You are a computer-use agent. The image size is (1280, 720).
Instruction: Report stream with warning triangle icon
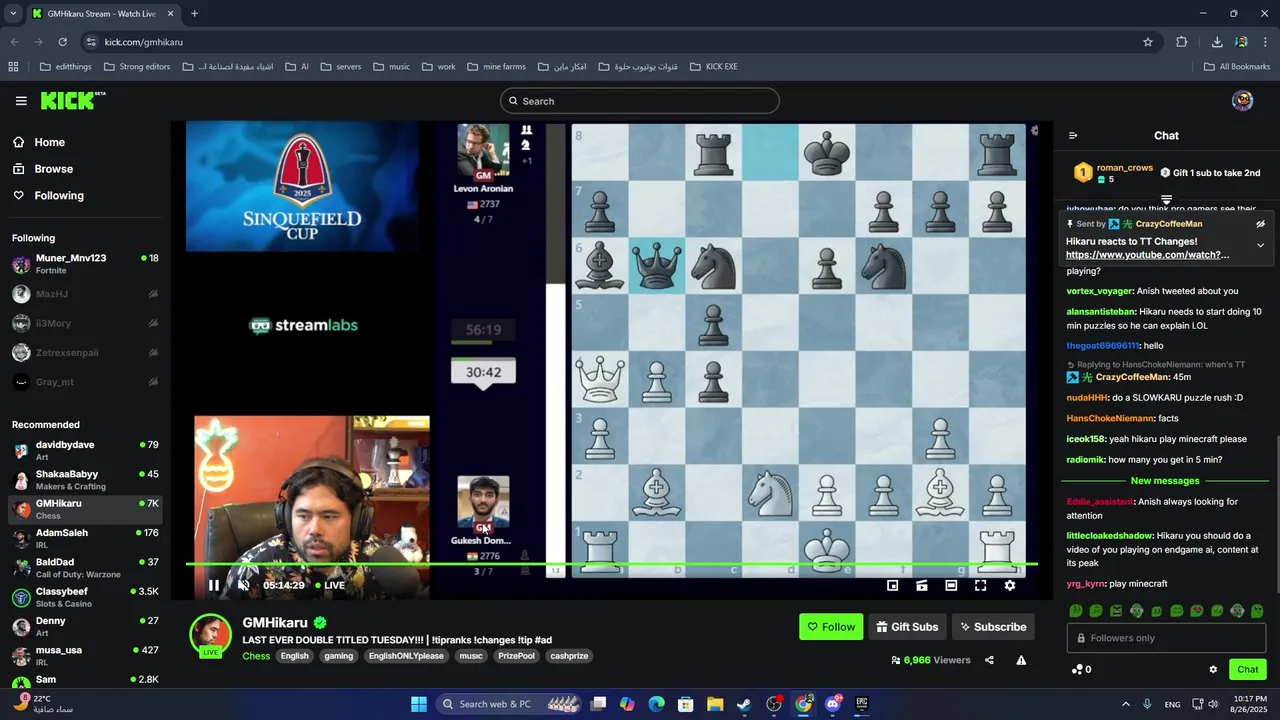[1021, 660]
